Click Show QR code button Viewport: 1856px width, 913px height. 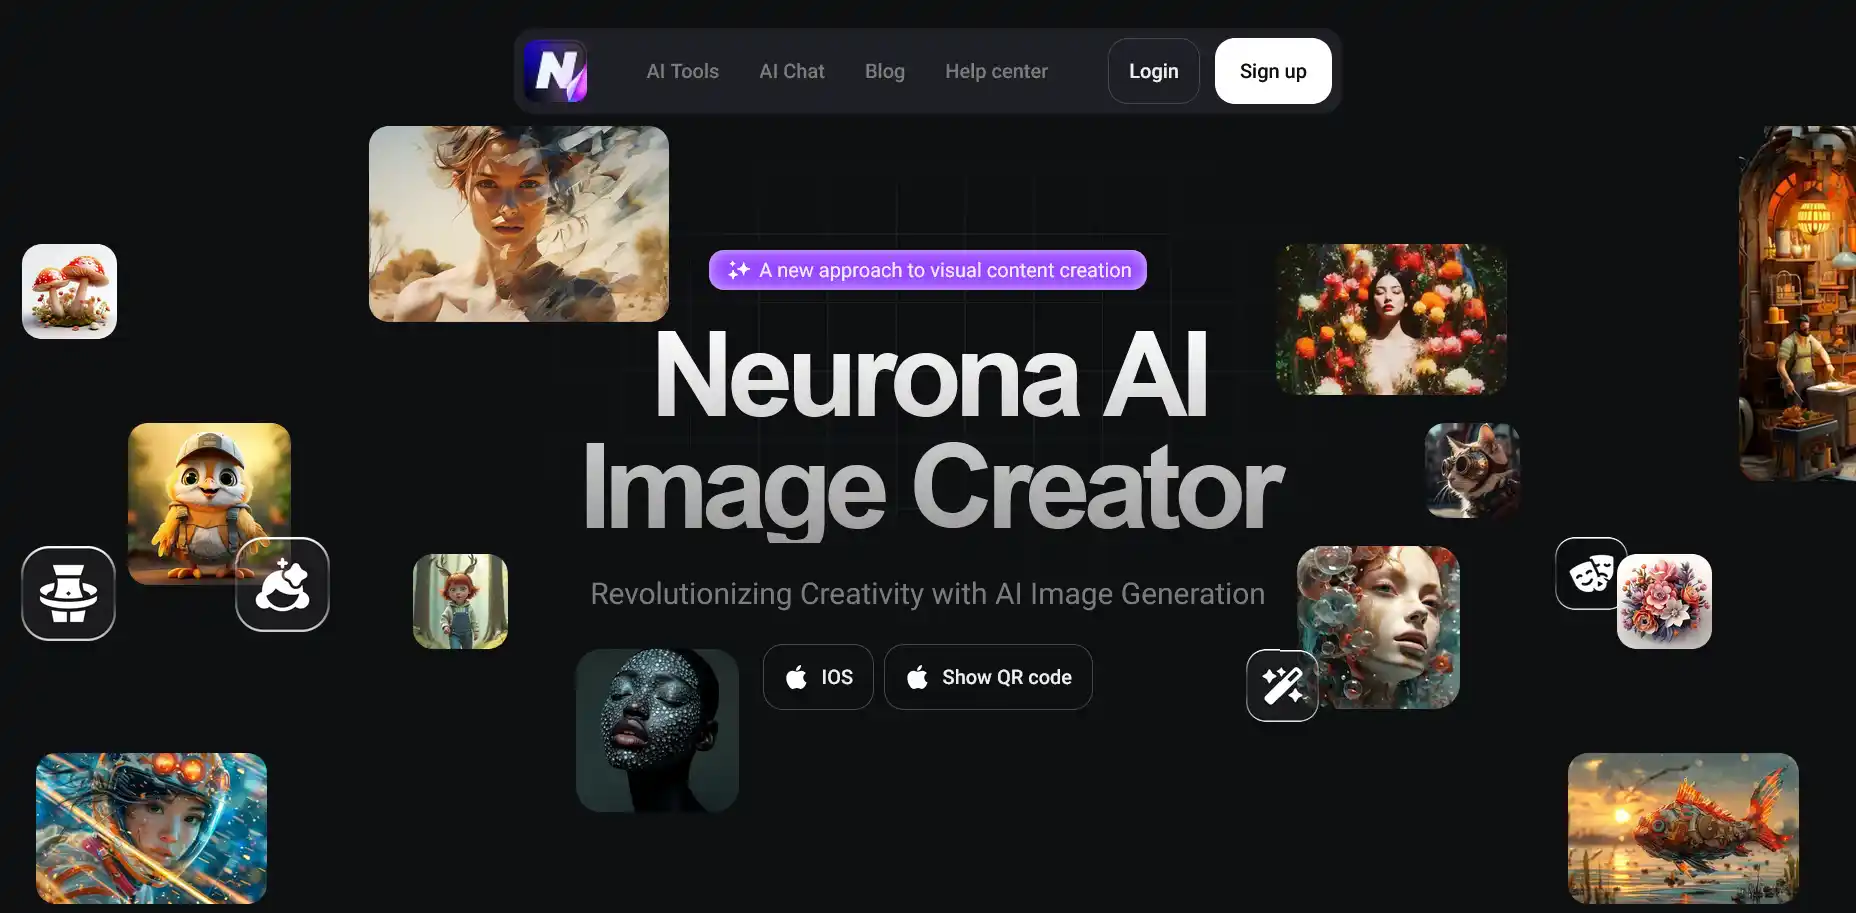988,677
